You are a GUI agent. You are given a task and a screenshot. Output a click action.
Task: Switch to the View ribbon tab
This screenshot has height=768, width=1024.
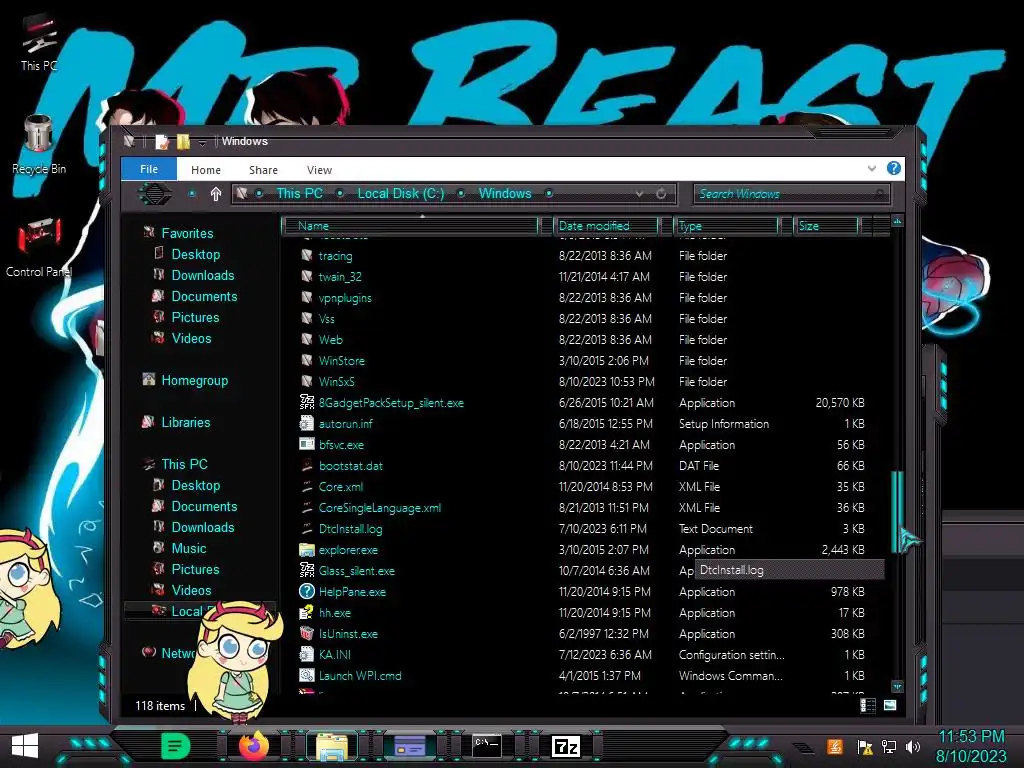pos(319,170)
